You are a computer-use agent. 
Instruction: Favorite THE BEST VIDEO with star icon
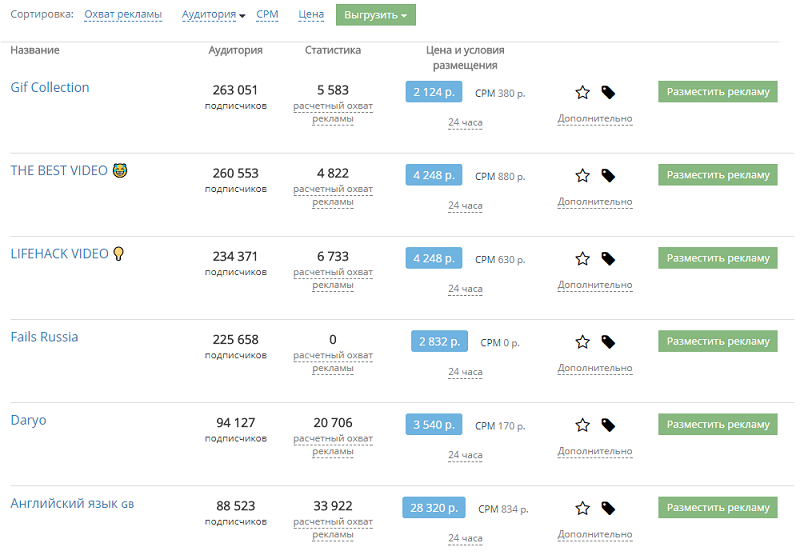pyautogui.click(x=583, y=176)
